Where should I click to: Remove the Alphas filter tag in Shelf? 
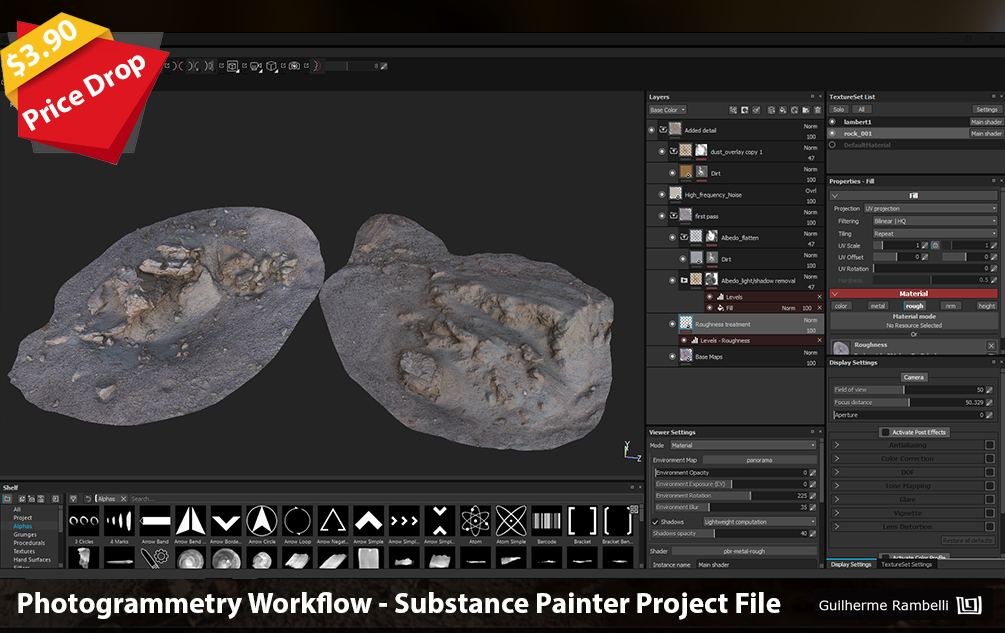(124, 498)
